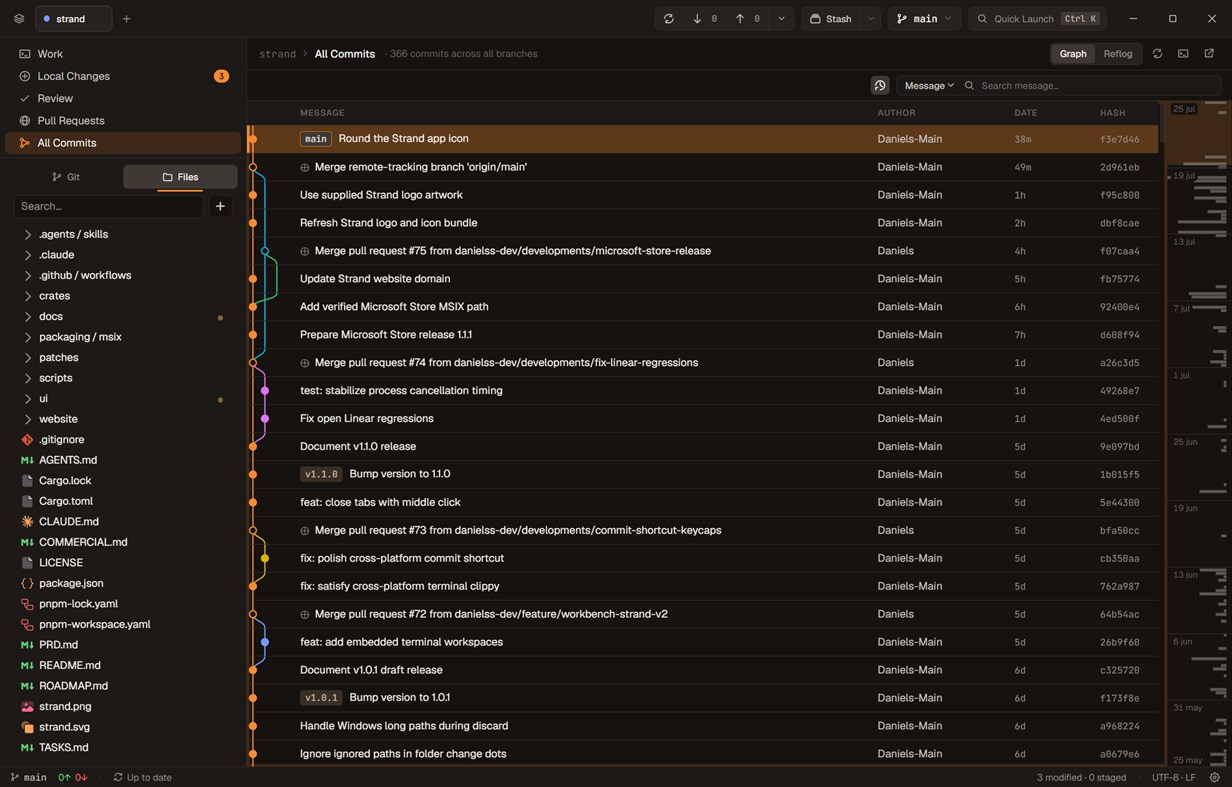
Task: Expand the website folder
Action: [x=58, y=419]
